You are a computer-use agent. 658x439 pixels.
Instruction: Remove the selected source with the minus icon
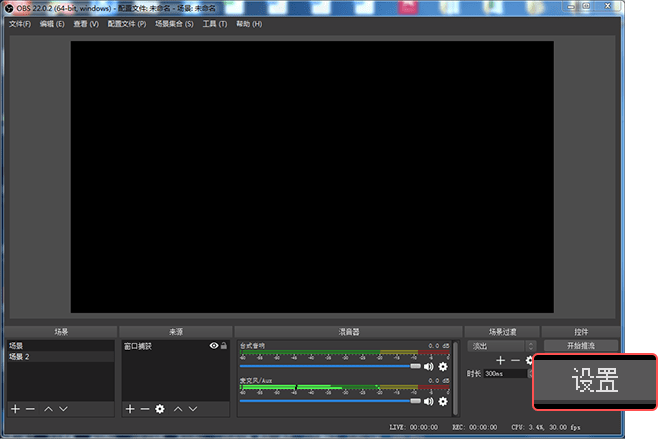click(x=145, y=409)
